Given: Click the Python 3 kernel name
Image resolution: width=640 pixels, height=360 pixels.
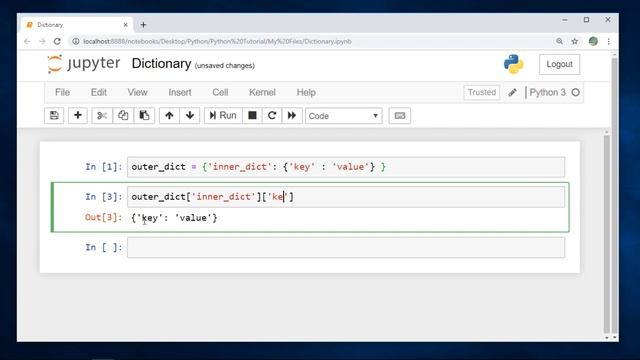Looking at the screenshot, I should pyautogui.click(x=547, y=92).
